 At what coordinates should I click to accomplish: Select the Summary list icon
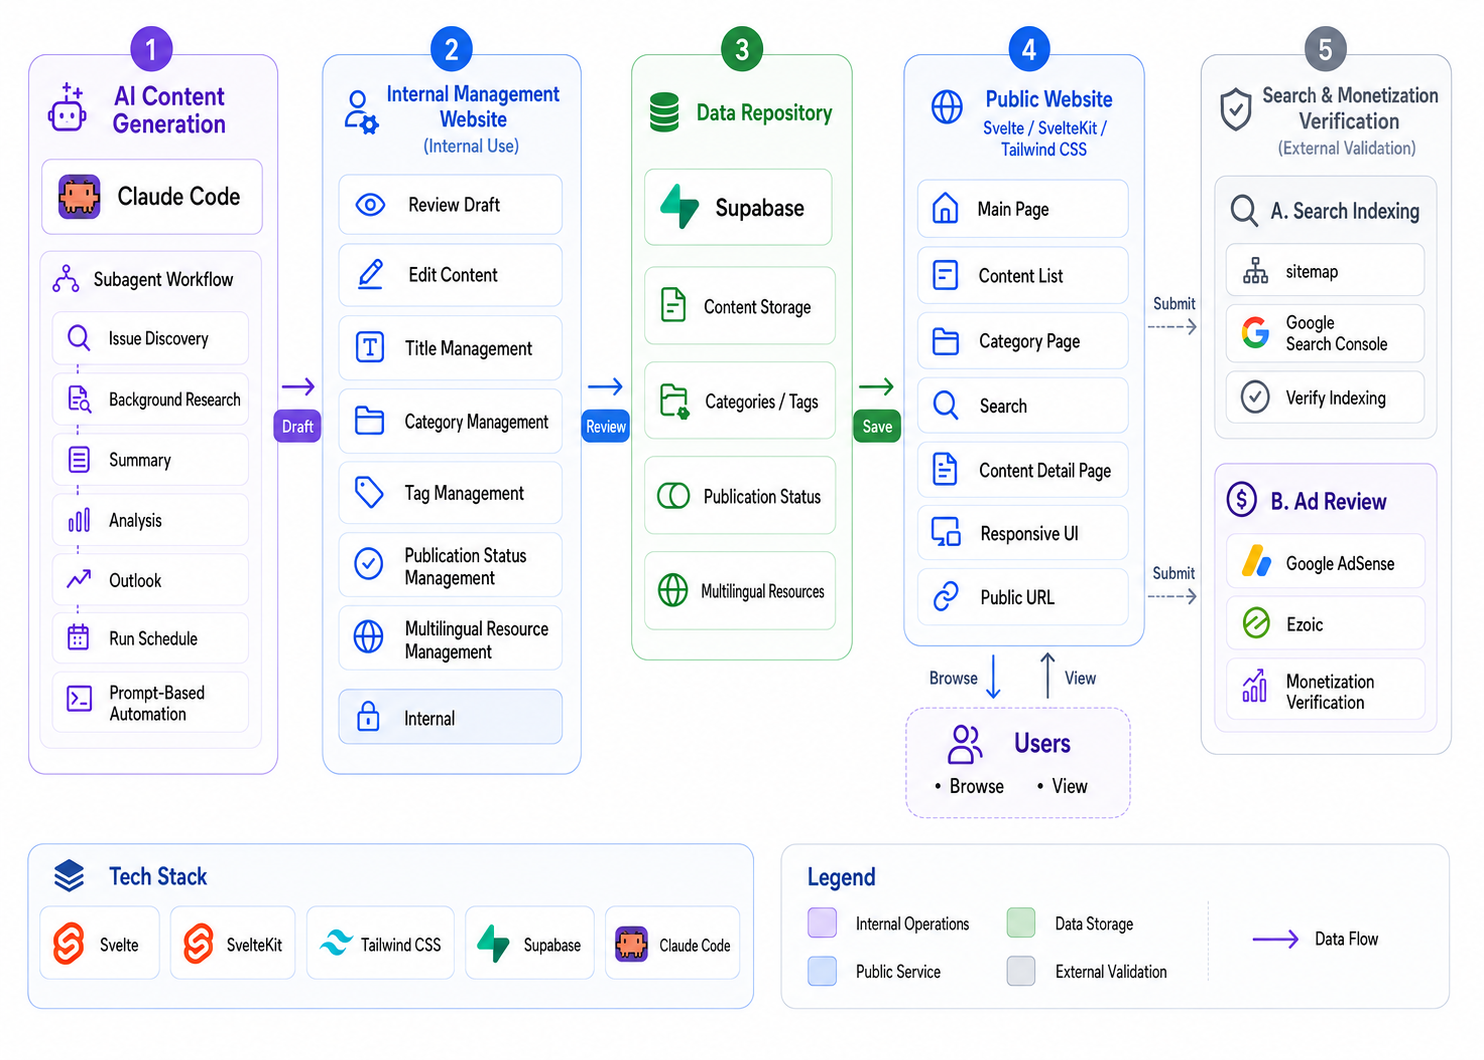click(79, 460)
